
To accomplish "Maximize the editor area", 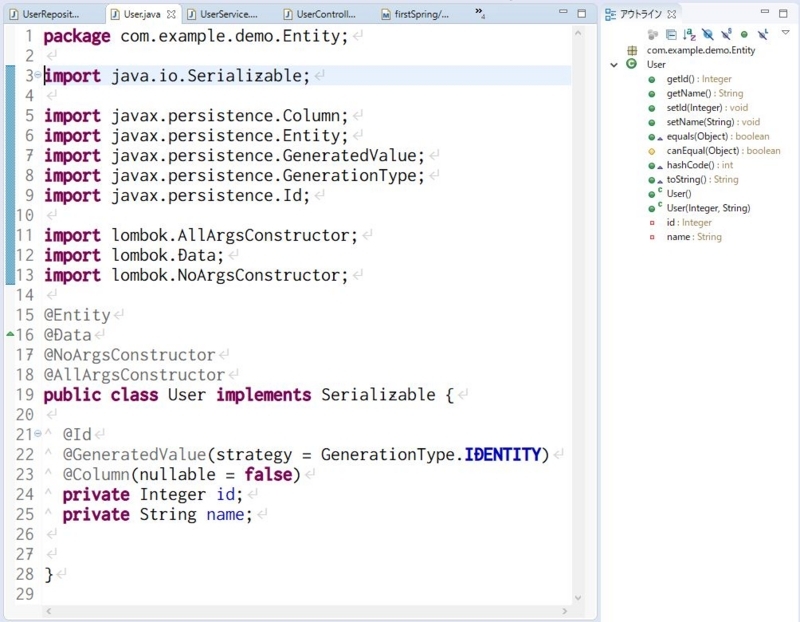I will tap(582, 13).
